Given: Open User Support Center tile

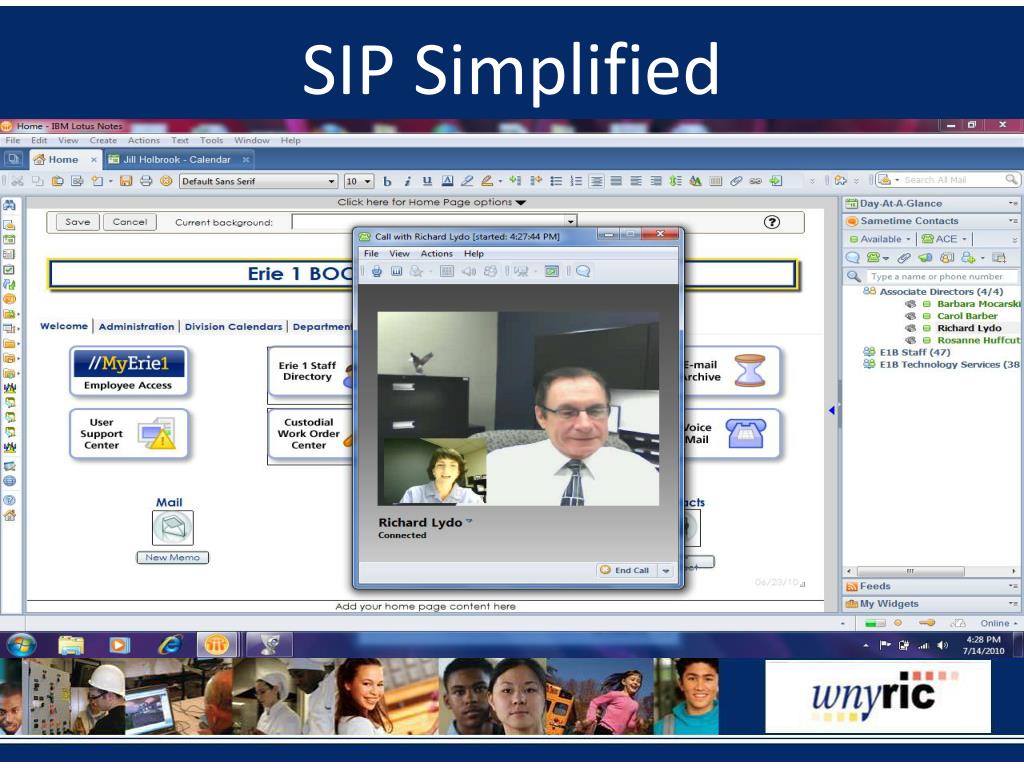Looking at the screenshot, I should click(x=129, y=434).
